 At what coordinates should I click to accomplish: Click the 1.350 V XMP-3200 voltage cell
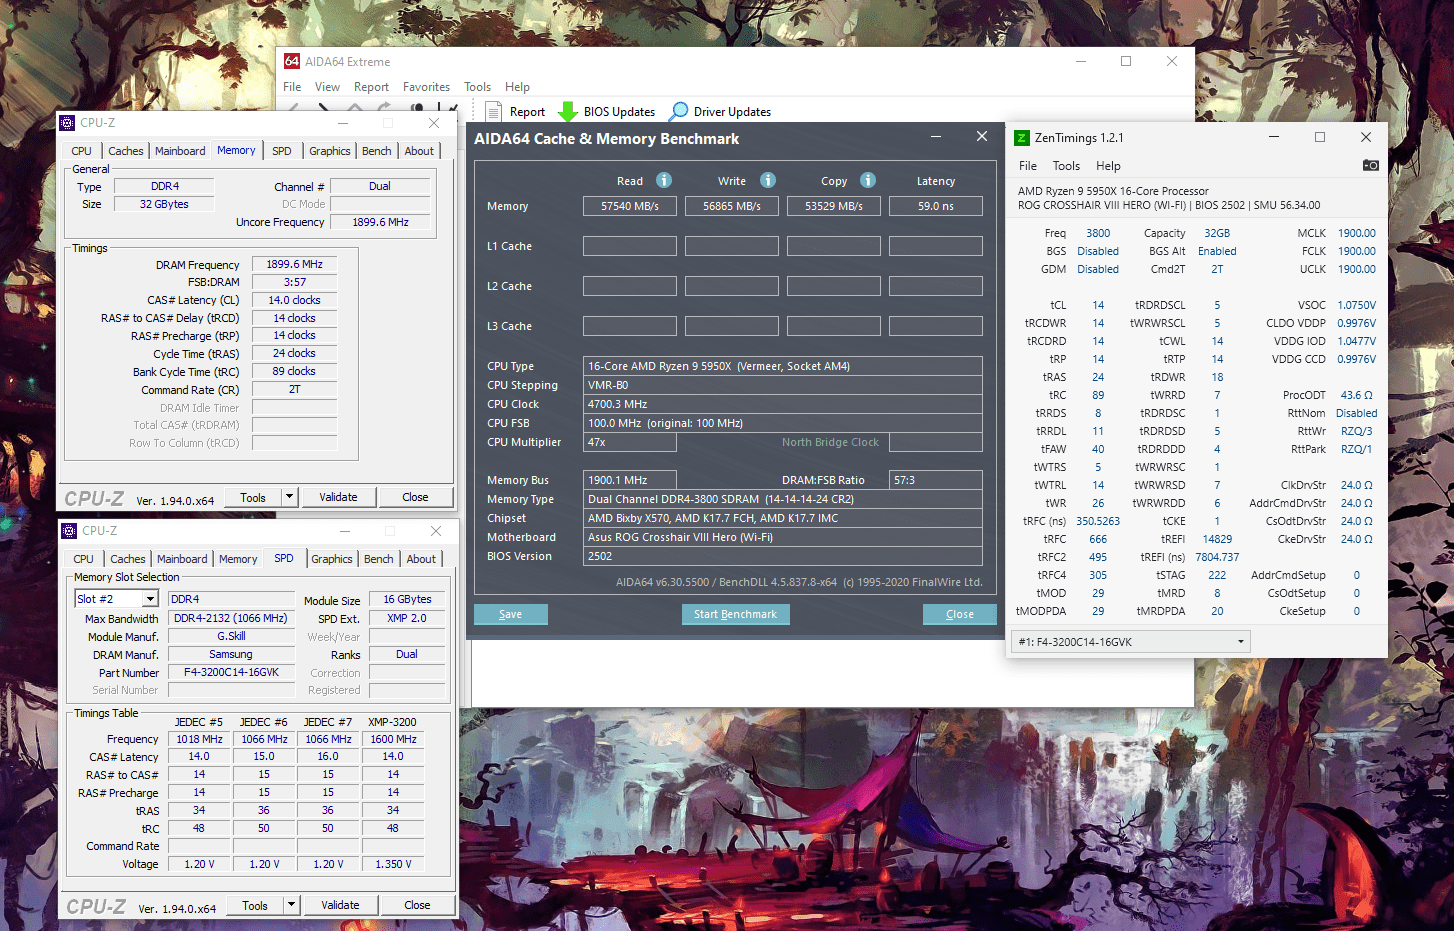coord(393,864)
